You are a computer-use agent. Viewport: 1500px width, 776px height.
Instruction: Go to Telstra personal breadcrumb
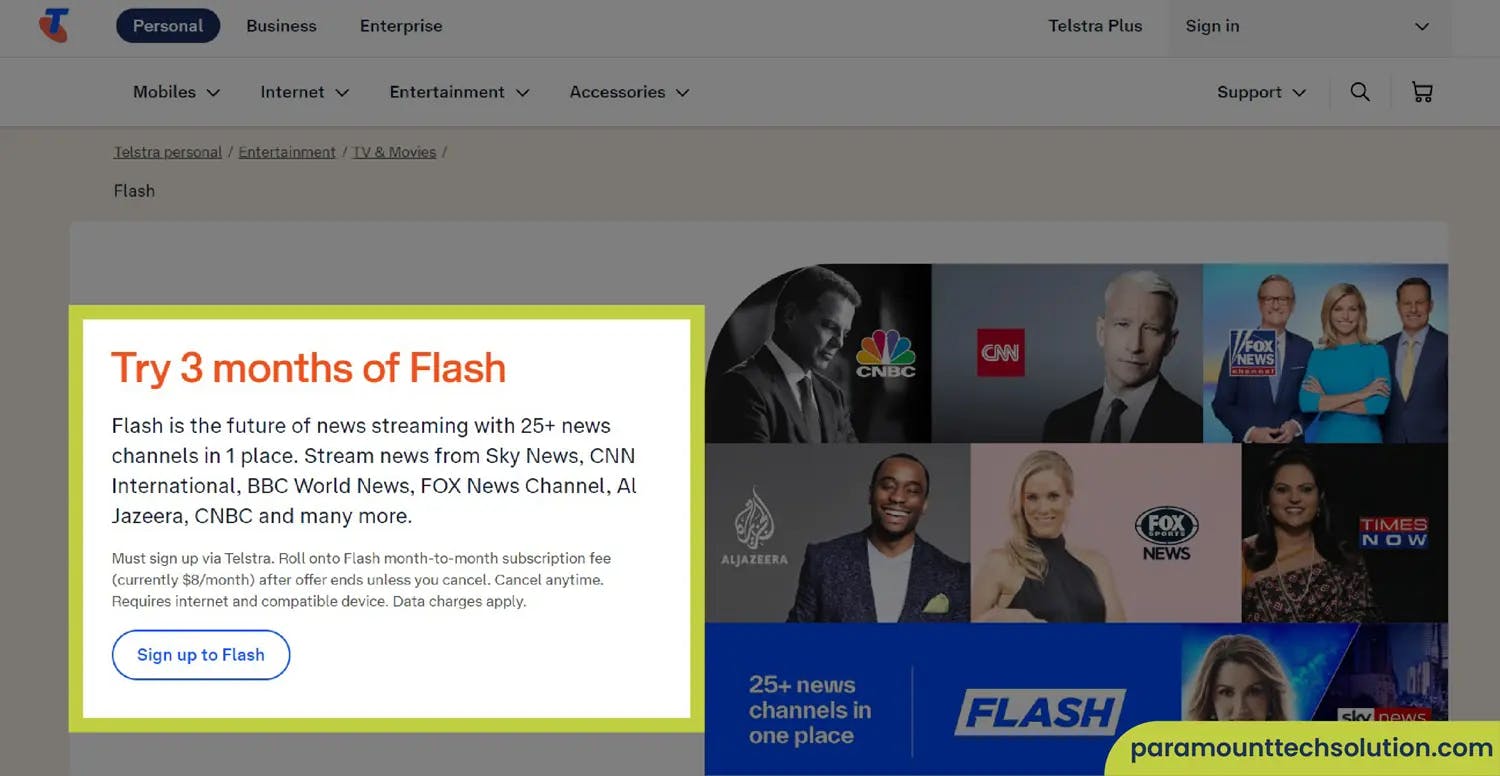click(x=168, y=152)
